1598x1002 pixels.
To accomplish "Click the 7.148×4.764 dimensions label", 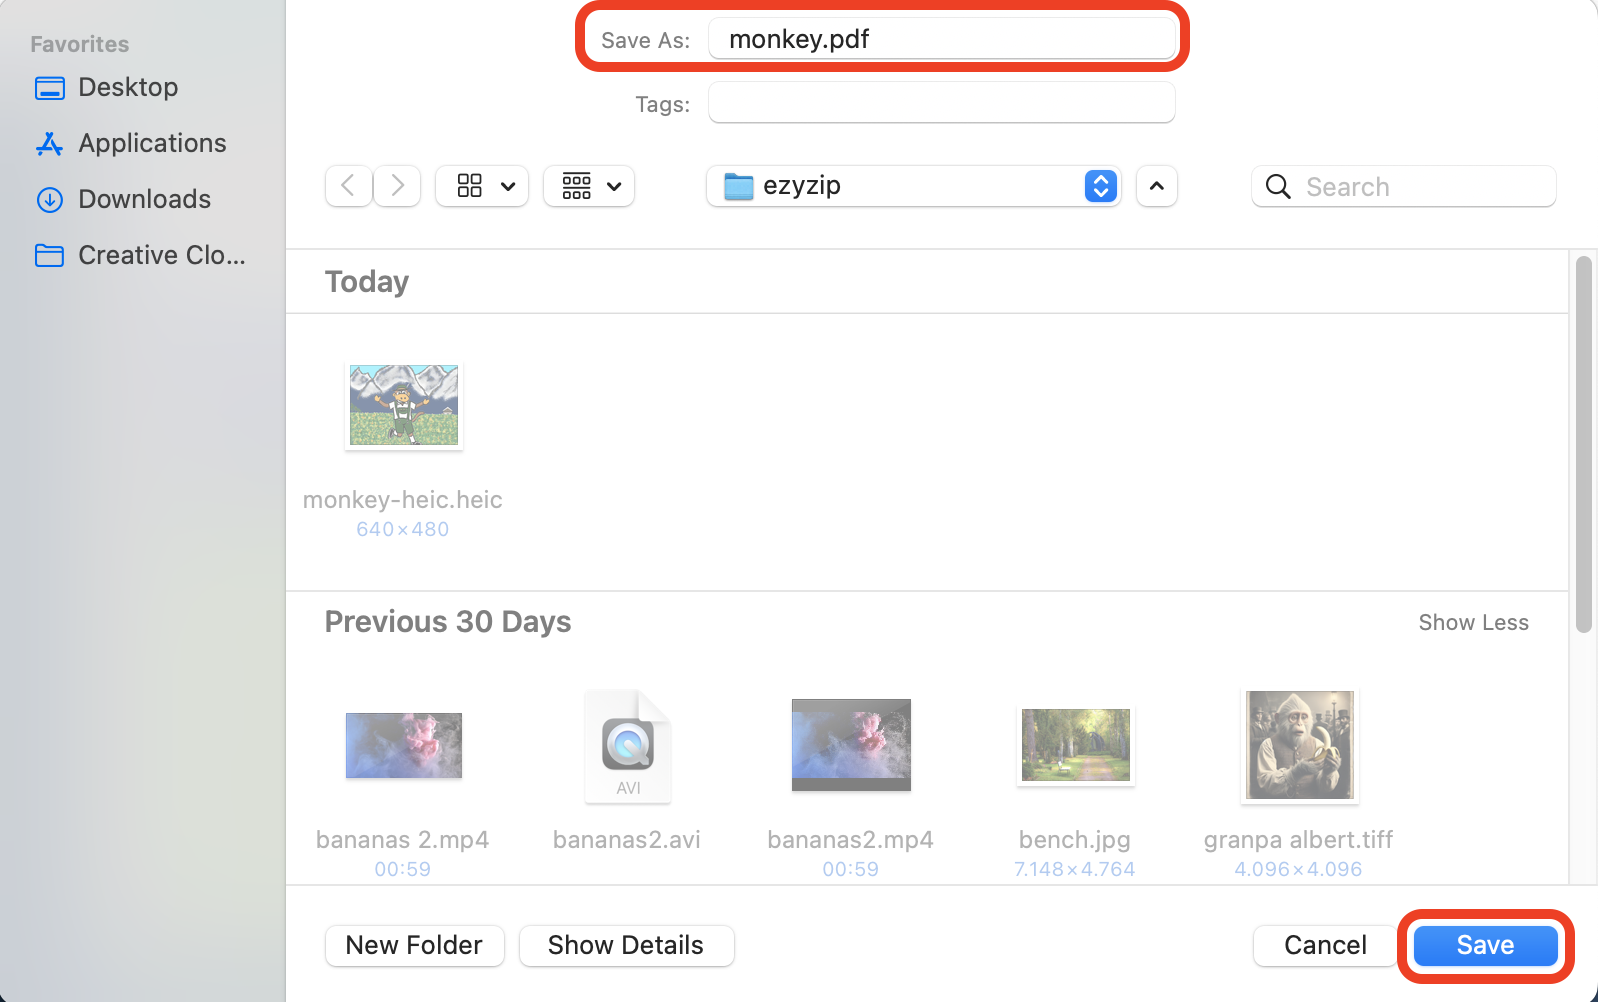I will [x=1075, y=869].
